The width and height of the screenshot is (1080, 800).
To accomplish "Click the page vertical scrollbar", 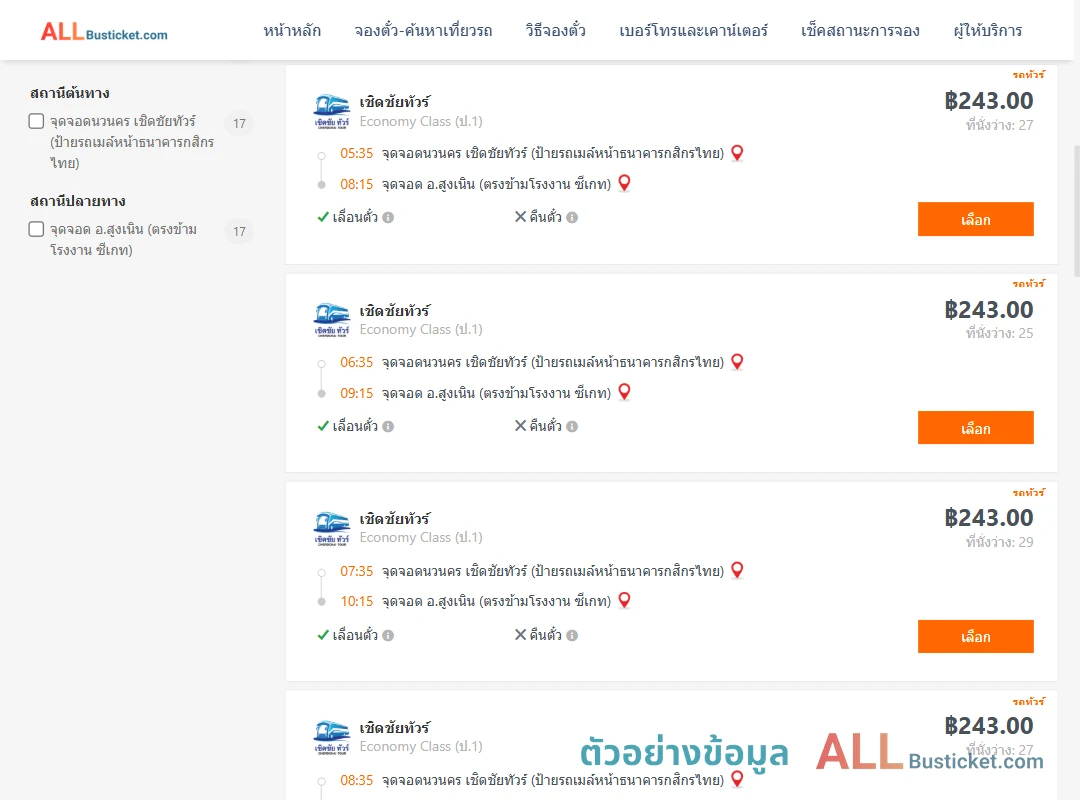I will (1077, 210).
